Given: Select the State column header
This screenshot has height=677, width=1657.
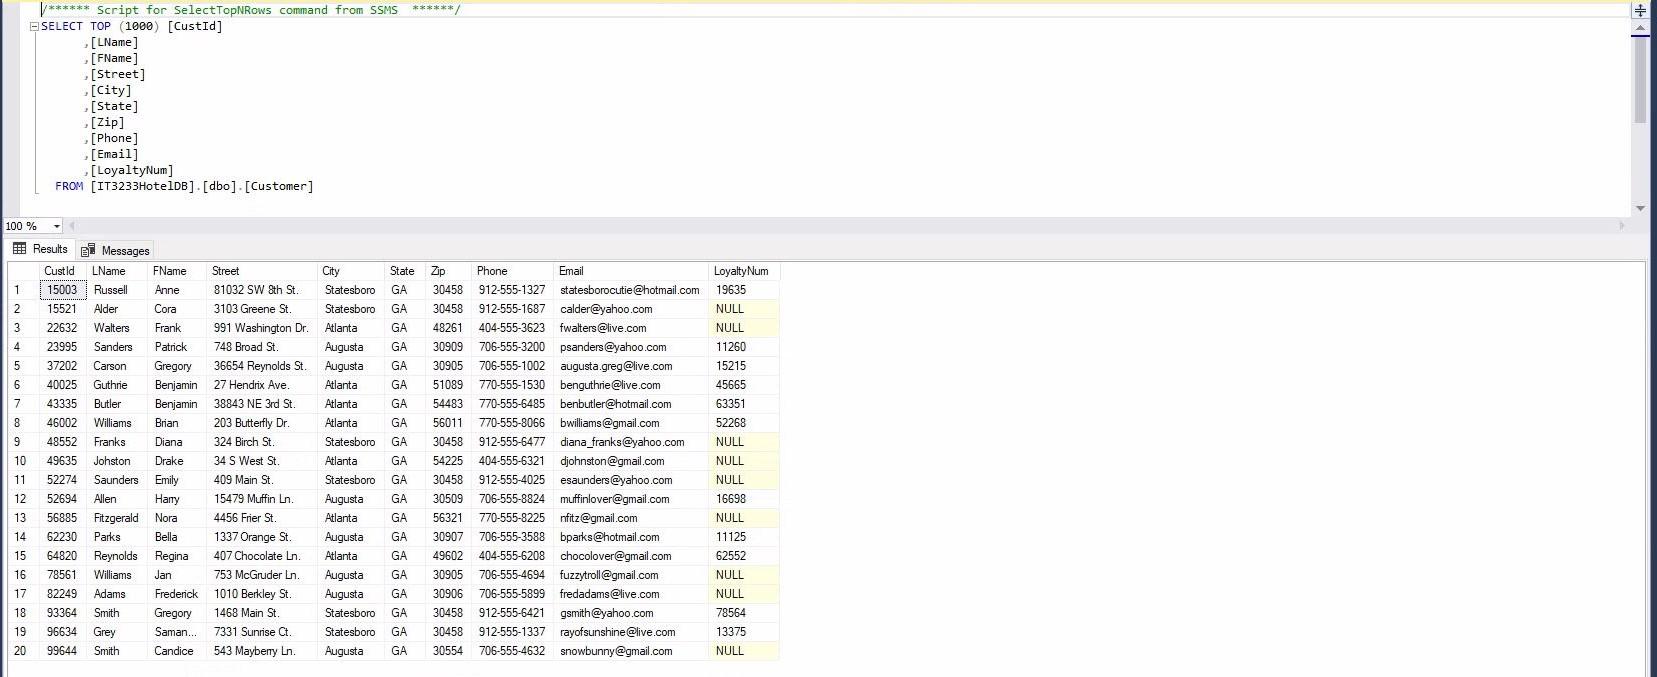Looking at the screenshot, I should (x=405, y=271).
